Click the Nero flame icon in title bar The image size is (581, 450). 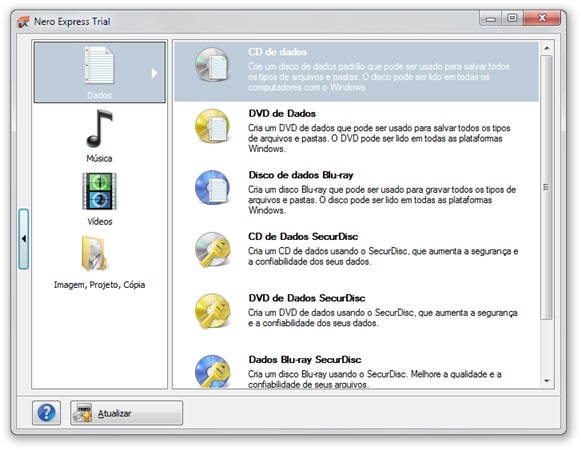pyautogui.click(x=23, y=22)
